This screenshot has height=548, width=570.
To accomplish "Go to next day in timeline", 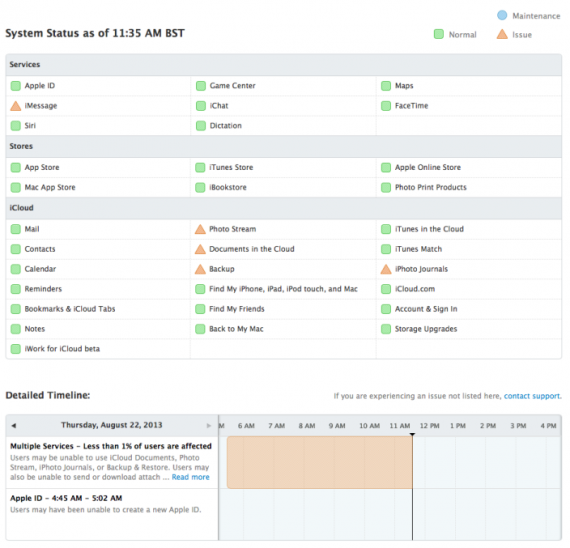I will point(209,425).
